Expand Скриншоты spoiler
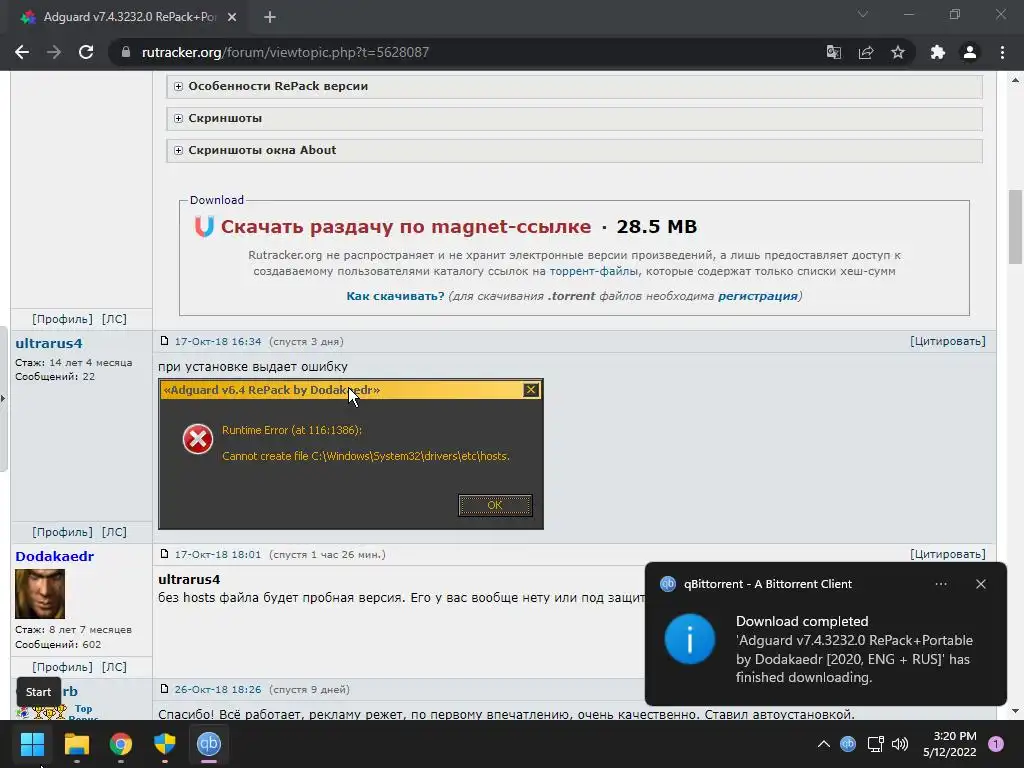 pyautogui.click(x=575, y=118)
